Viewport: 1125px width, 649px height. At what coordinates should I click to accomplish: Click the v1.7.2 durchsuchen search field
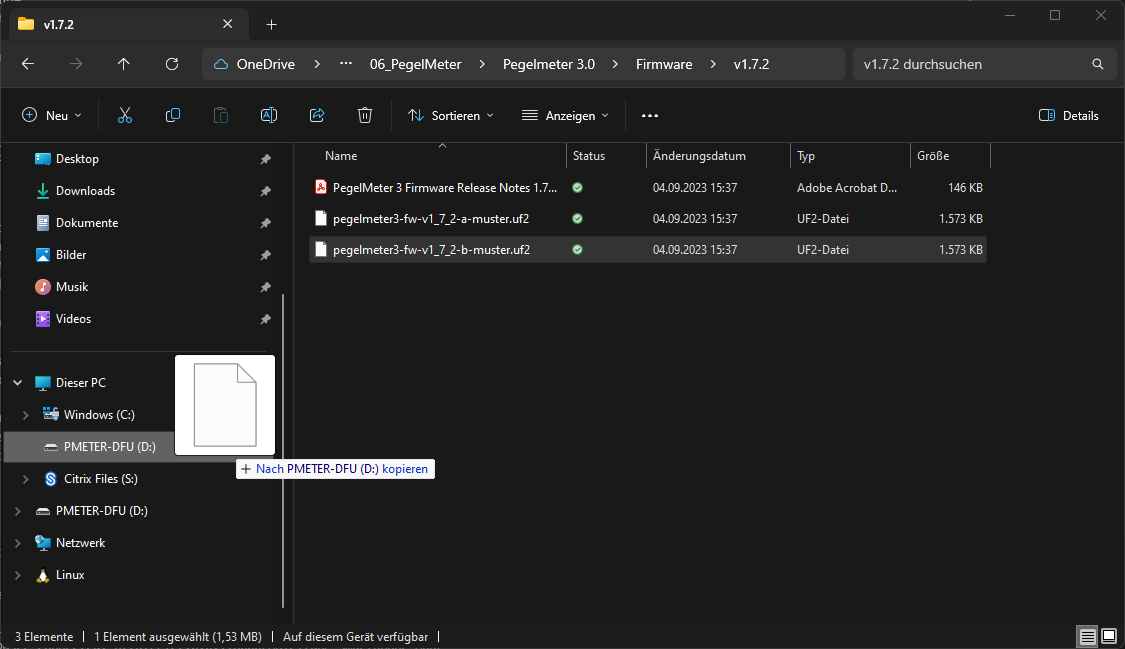coord(970,64)
